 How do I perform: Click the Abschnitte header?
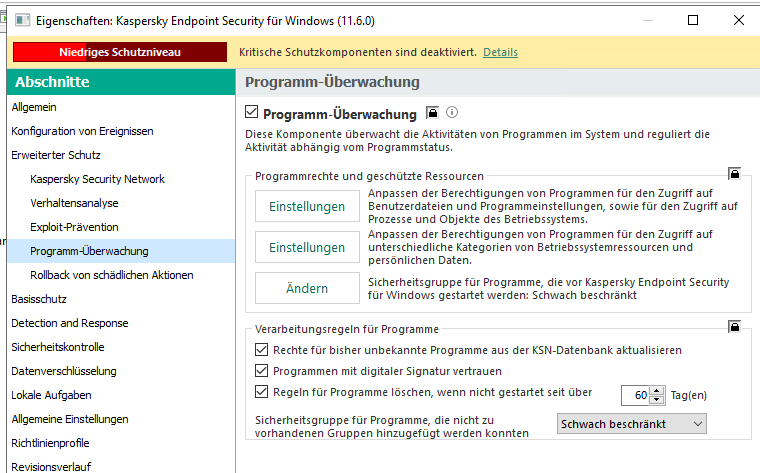[121, 82]
